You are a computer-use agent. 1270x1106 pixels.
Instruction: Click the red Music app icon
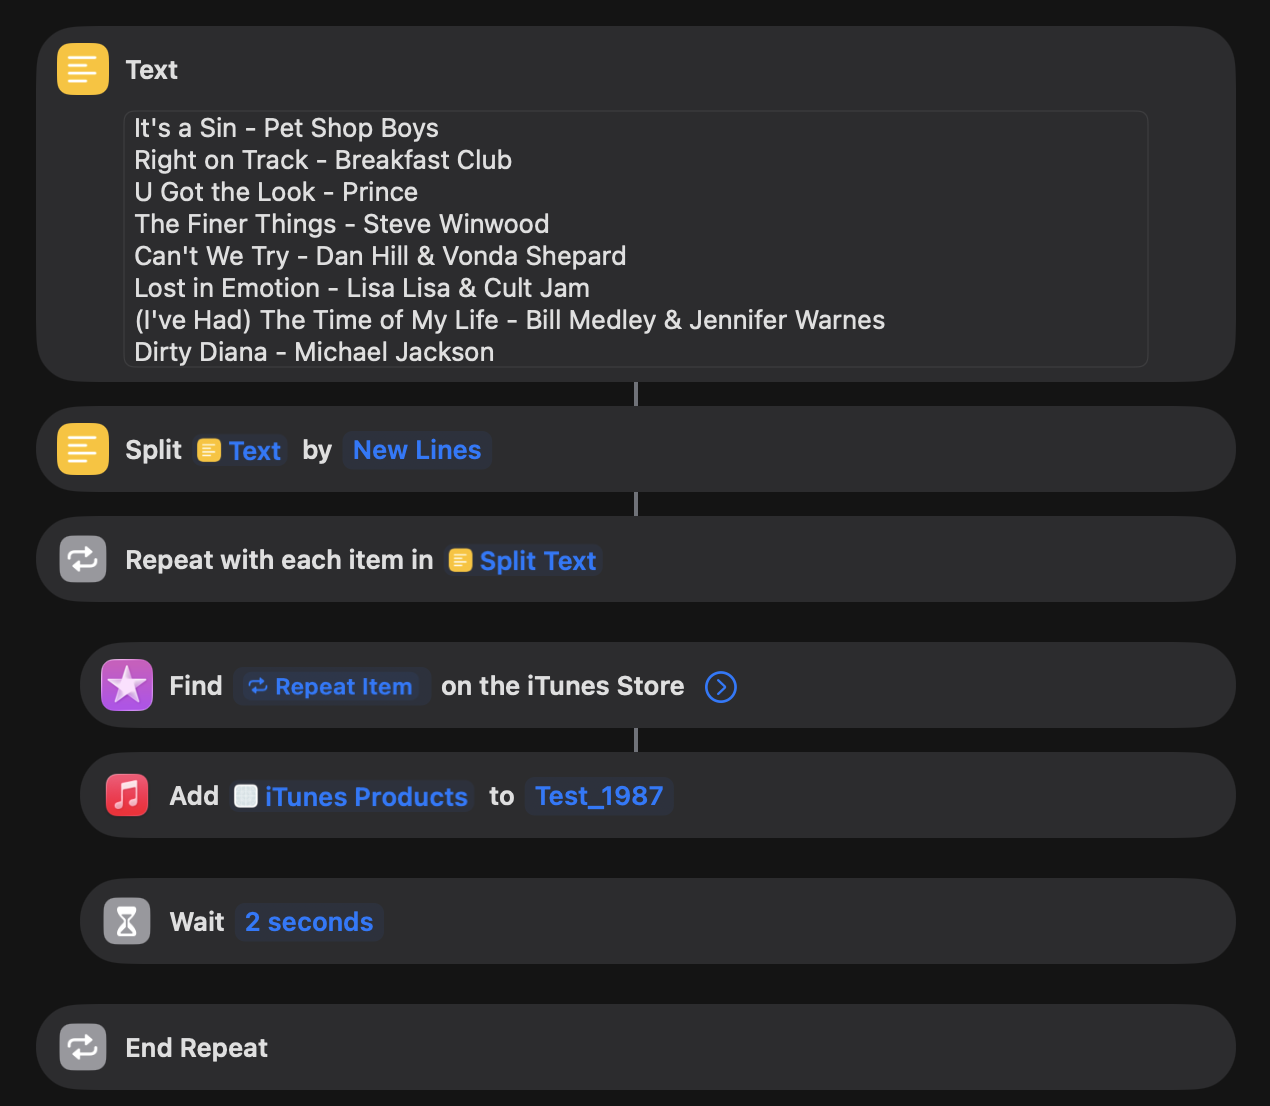coord(127,795)
